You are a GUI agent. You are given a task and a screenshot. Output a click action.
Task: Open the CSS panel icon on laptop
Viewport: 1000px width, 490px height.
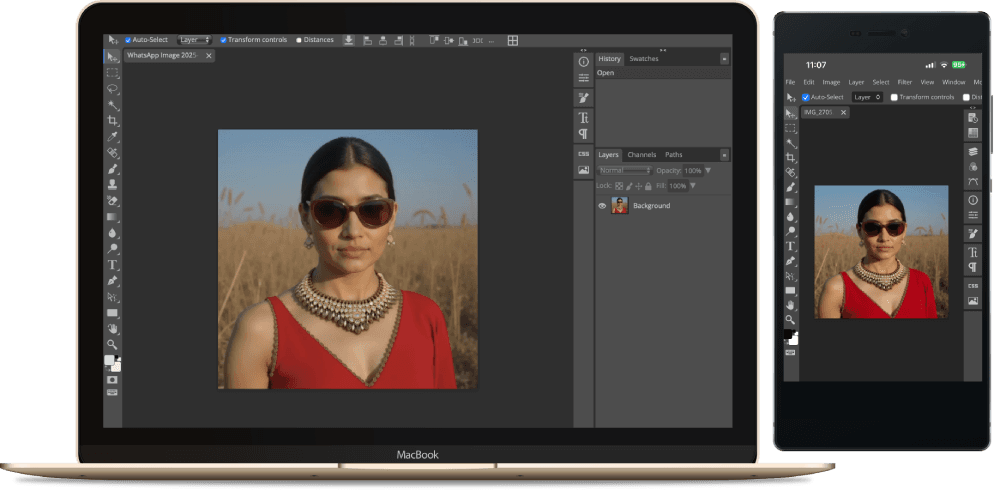tap(583, 154)
